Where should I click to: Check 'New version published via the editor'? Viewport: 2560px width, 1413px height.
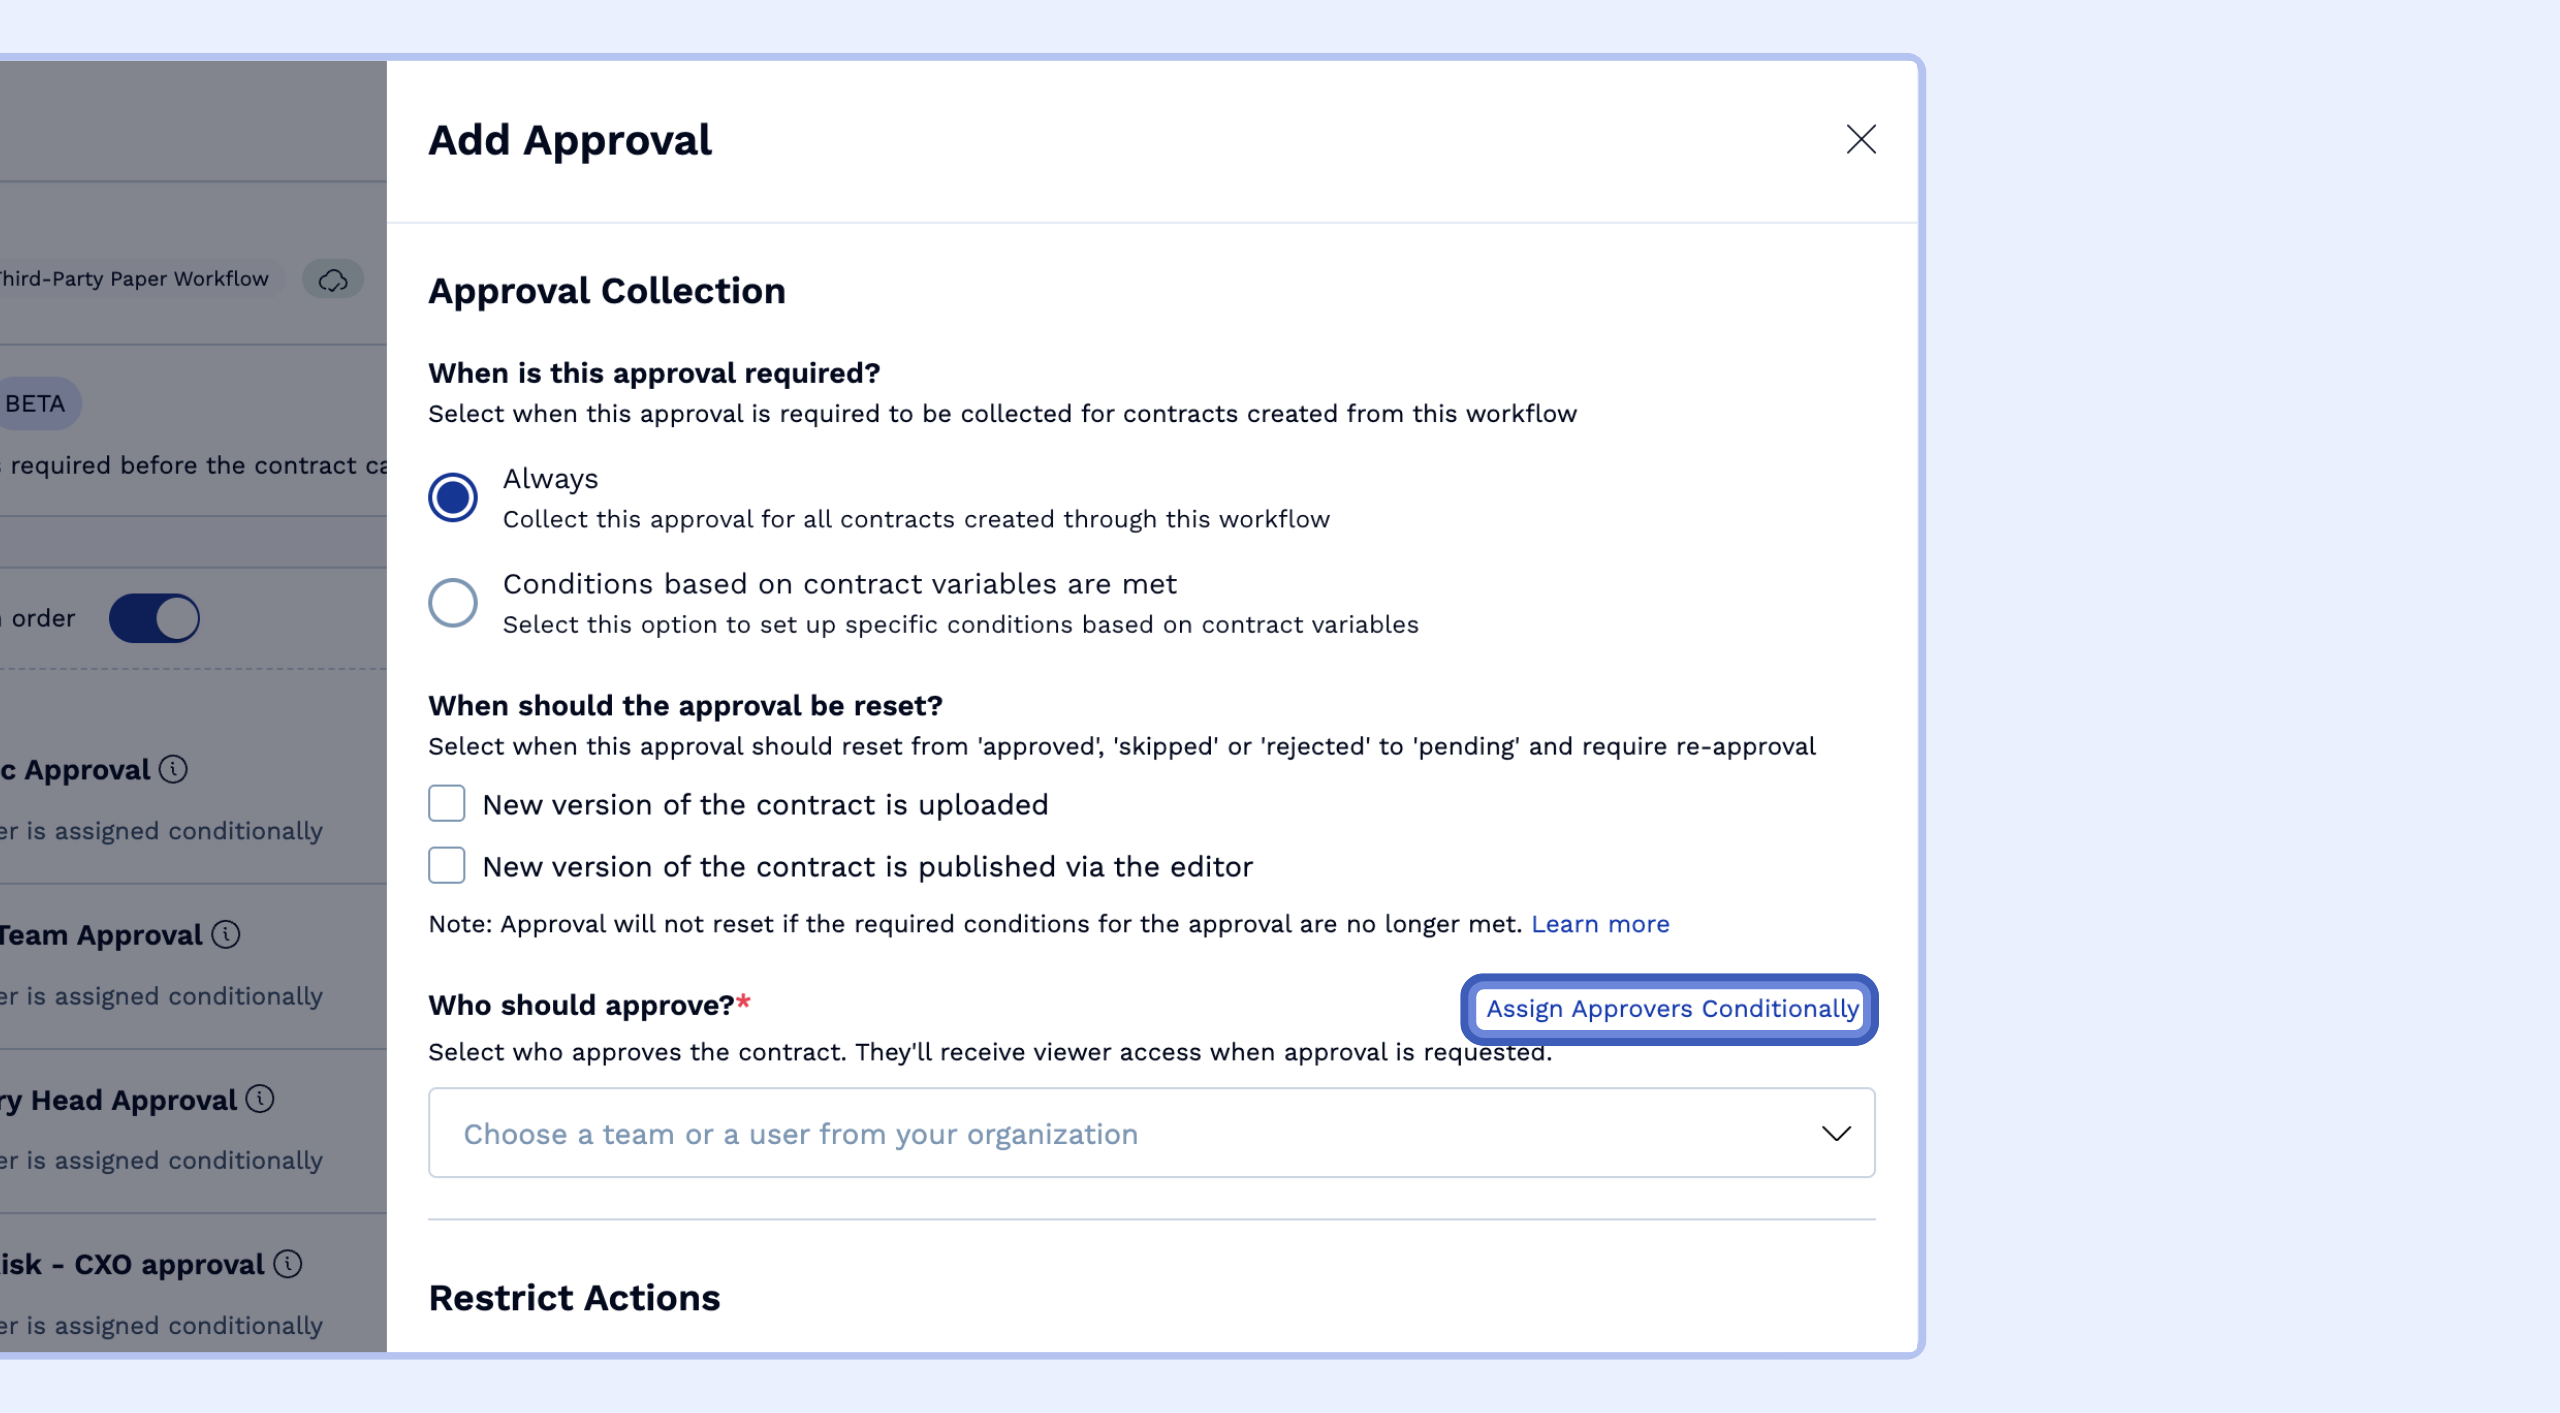tap(446, 866)
